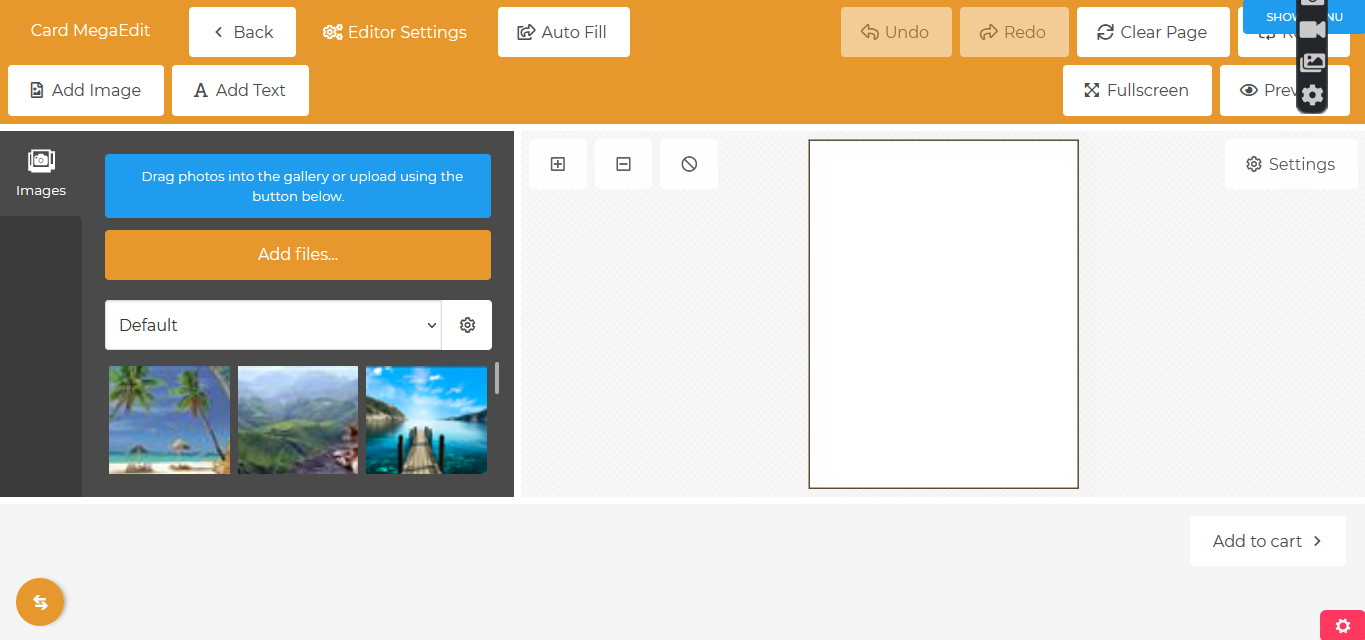Click the orange swap arrows floating button

tap(40, 602)
